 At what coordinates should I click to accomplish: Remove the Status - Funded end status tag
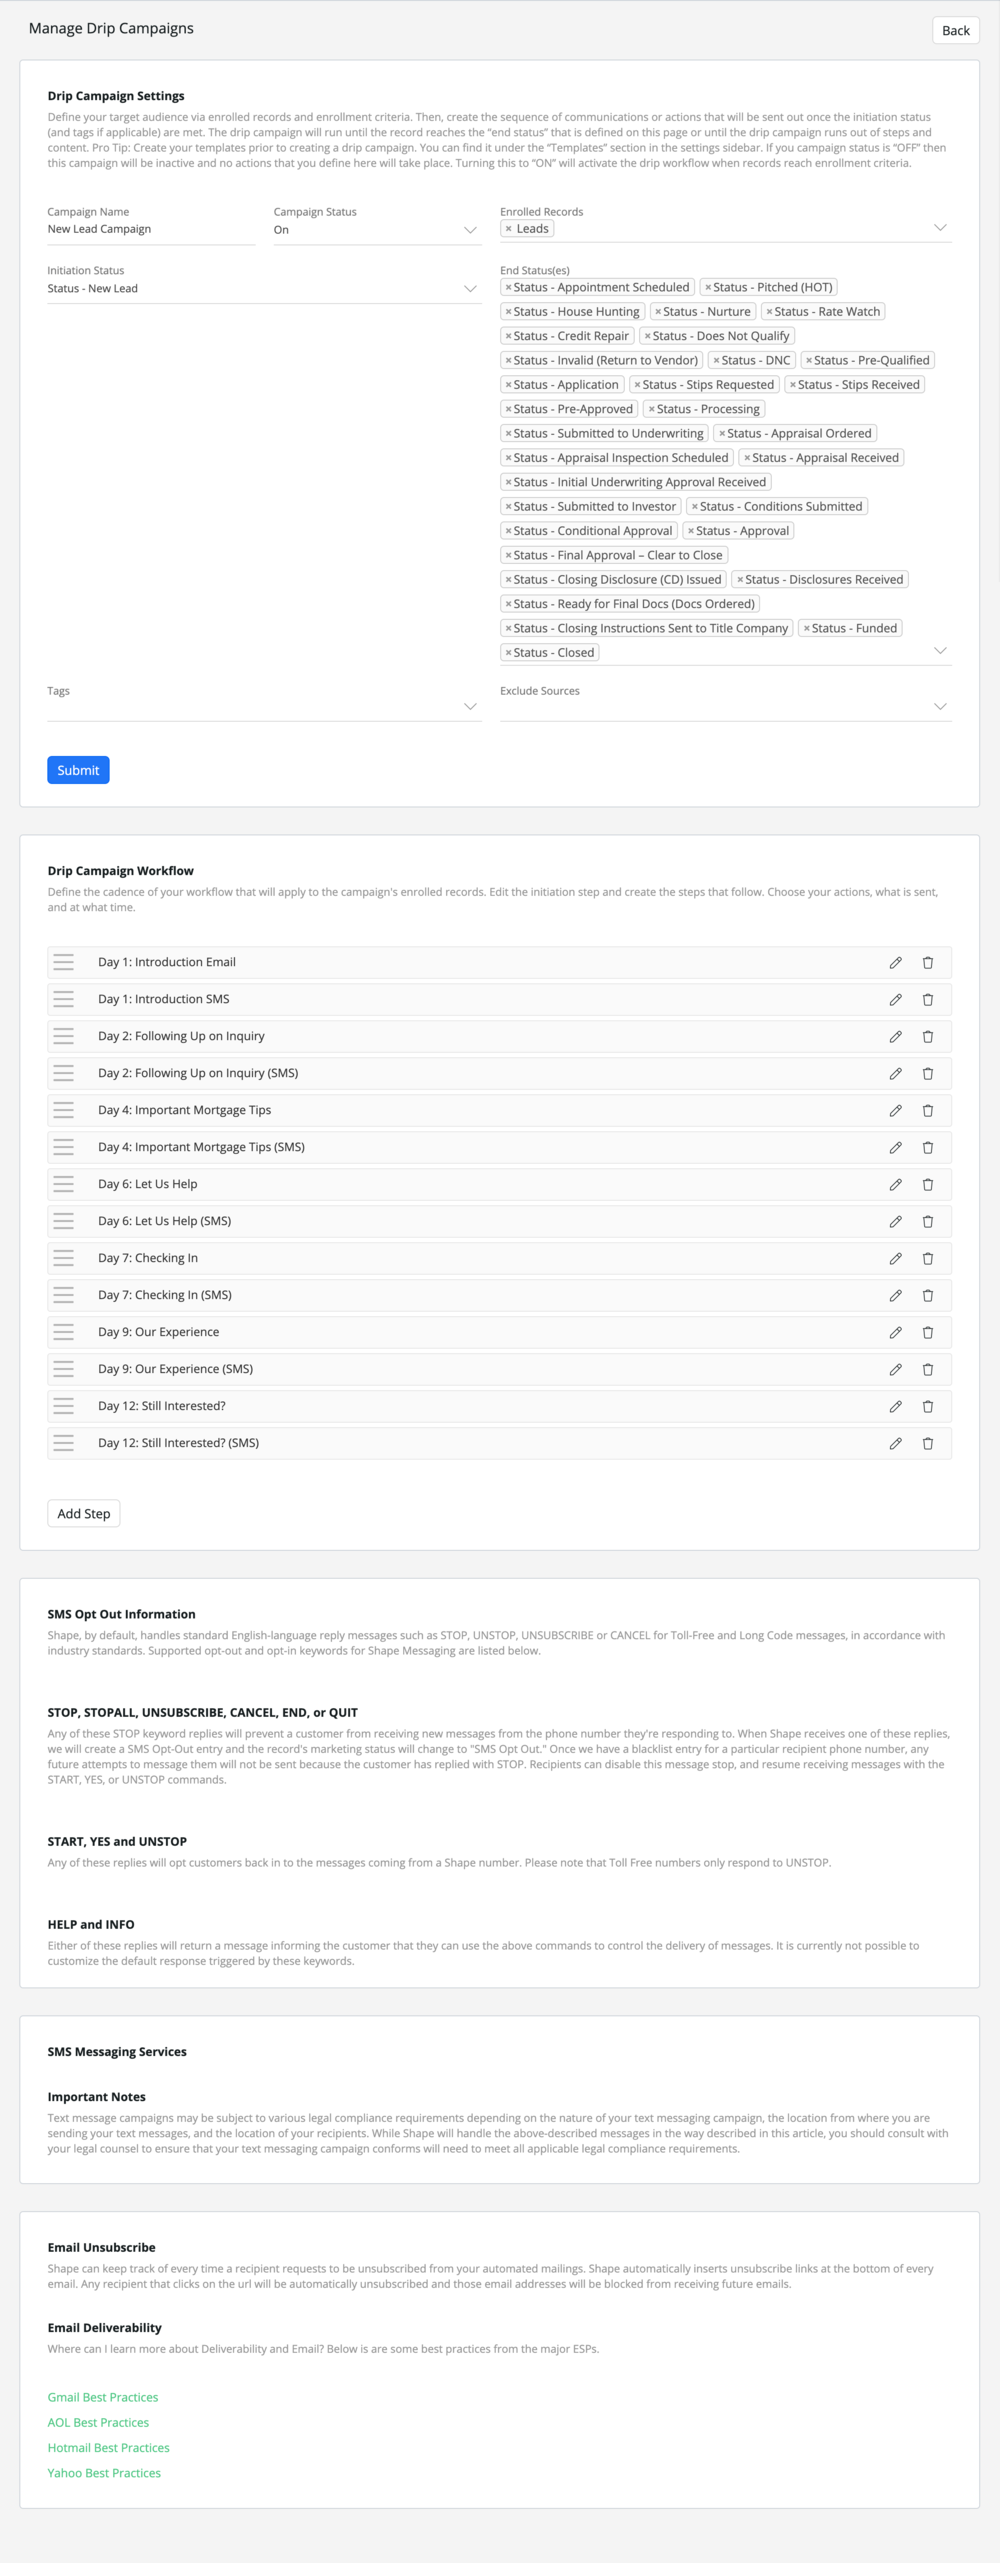point(807,628)
